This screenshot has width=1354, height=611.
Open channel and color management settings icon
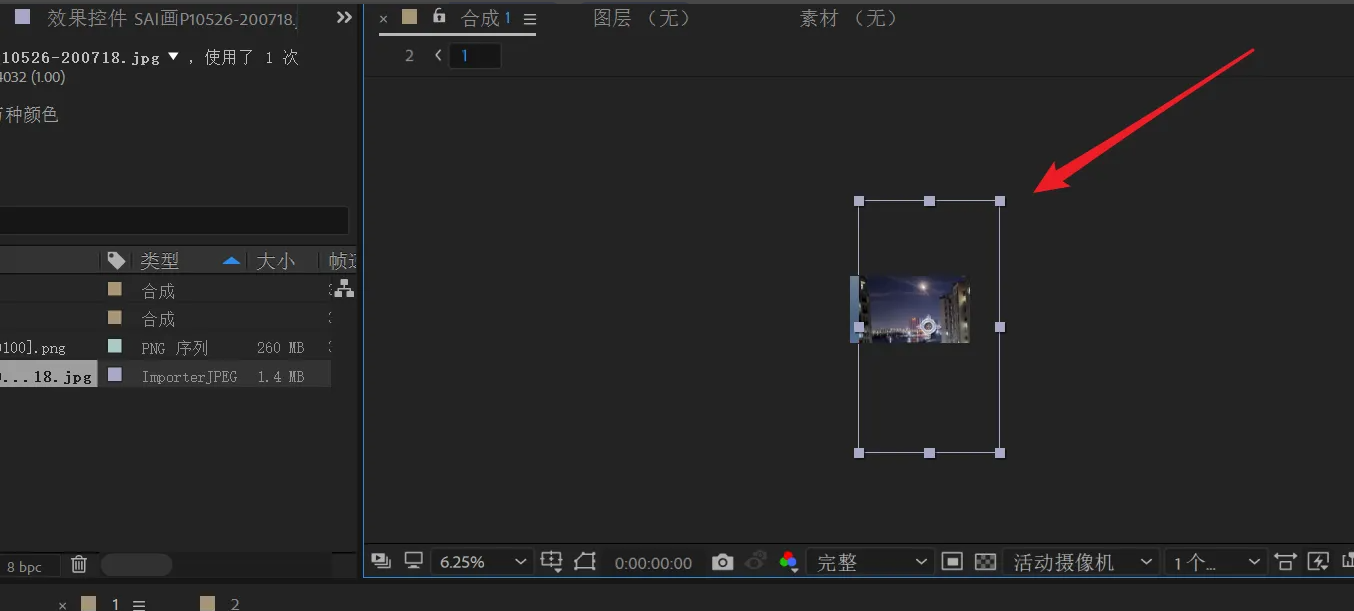(x=789, y=562)
